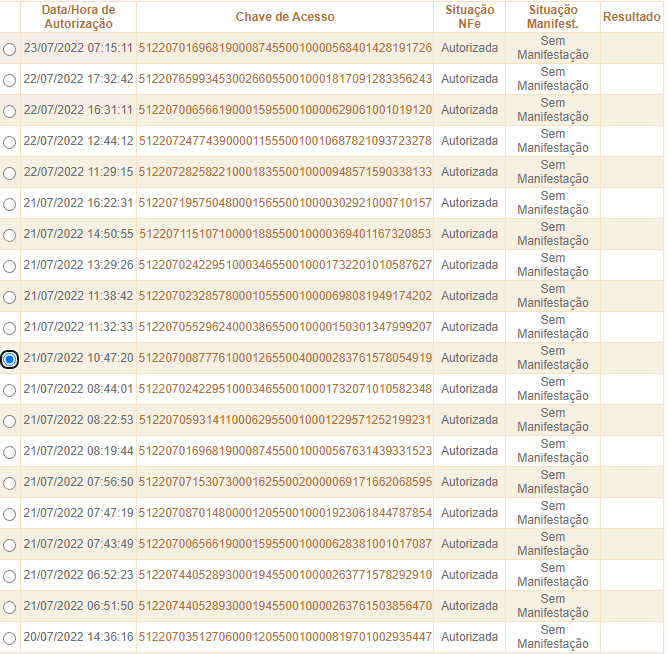This screenshot has height=654, width=667.
Task: Select radio button for 21/07/2022 16:22:31 row
Action: (x=9, y=205)
